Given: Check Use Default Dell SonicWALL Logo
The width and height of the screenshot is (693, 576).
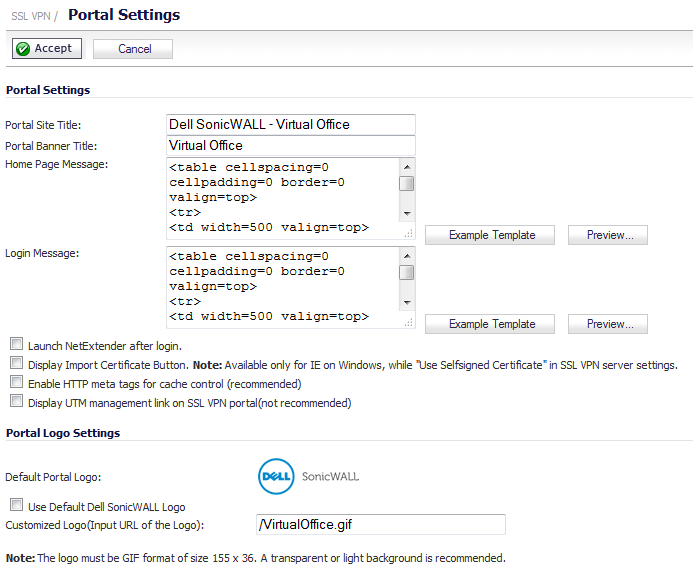Looking at the screenshot, I should [x=16, y=504].
